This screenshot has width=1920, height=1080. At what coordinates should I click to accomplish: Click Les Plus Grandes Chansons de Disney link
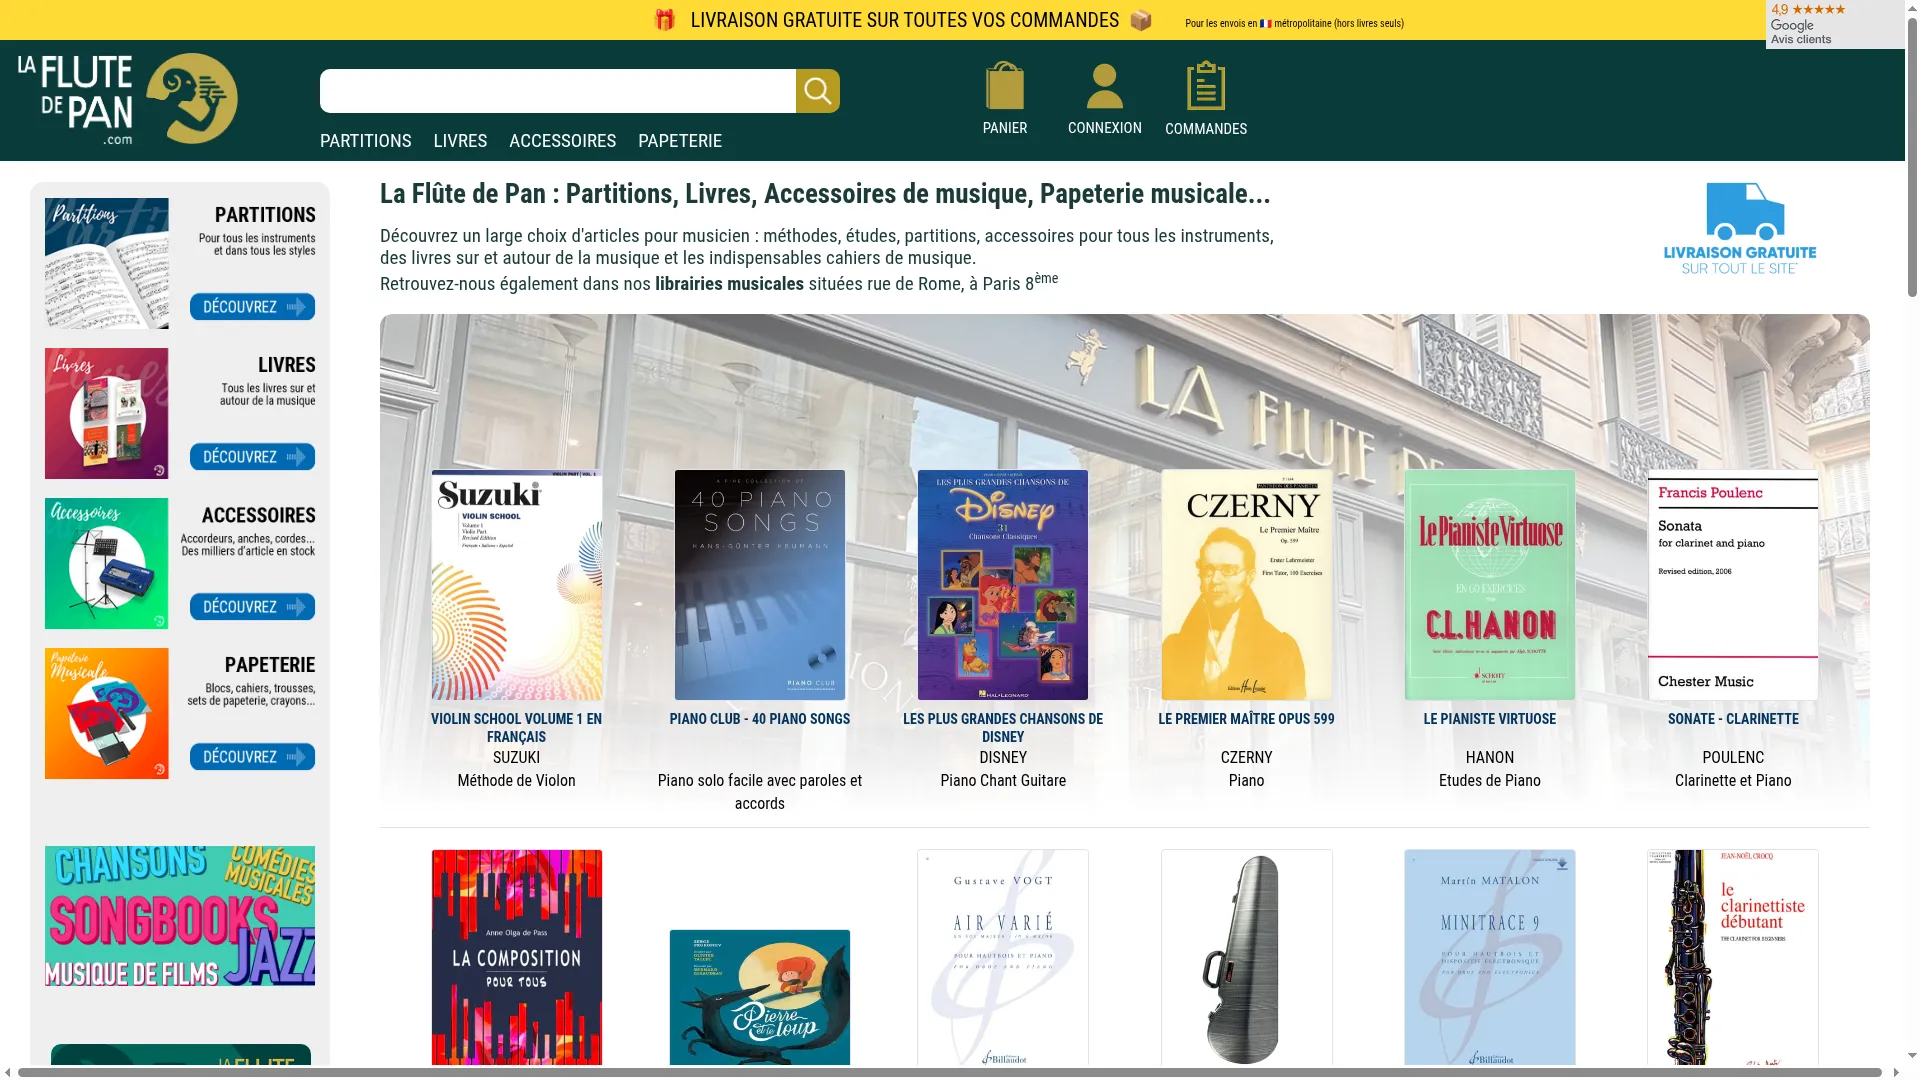[1003, 728]
